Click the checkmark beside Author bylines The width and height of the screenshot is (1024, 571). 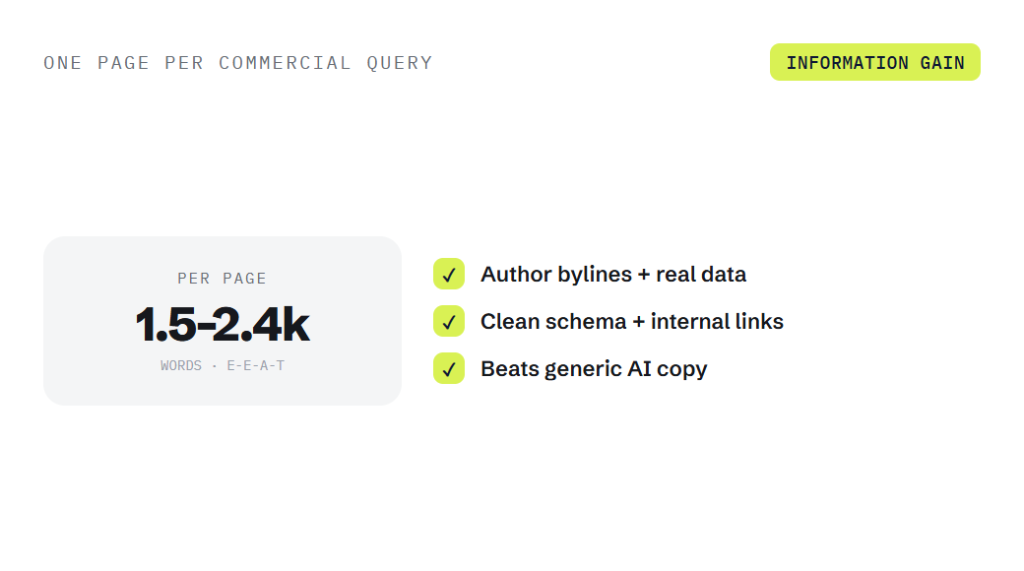(449, 274)
